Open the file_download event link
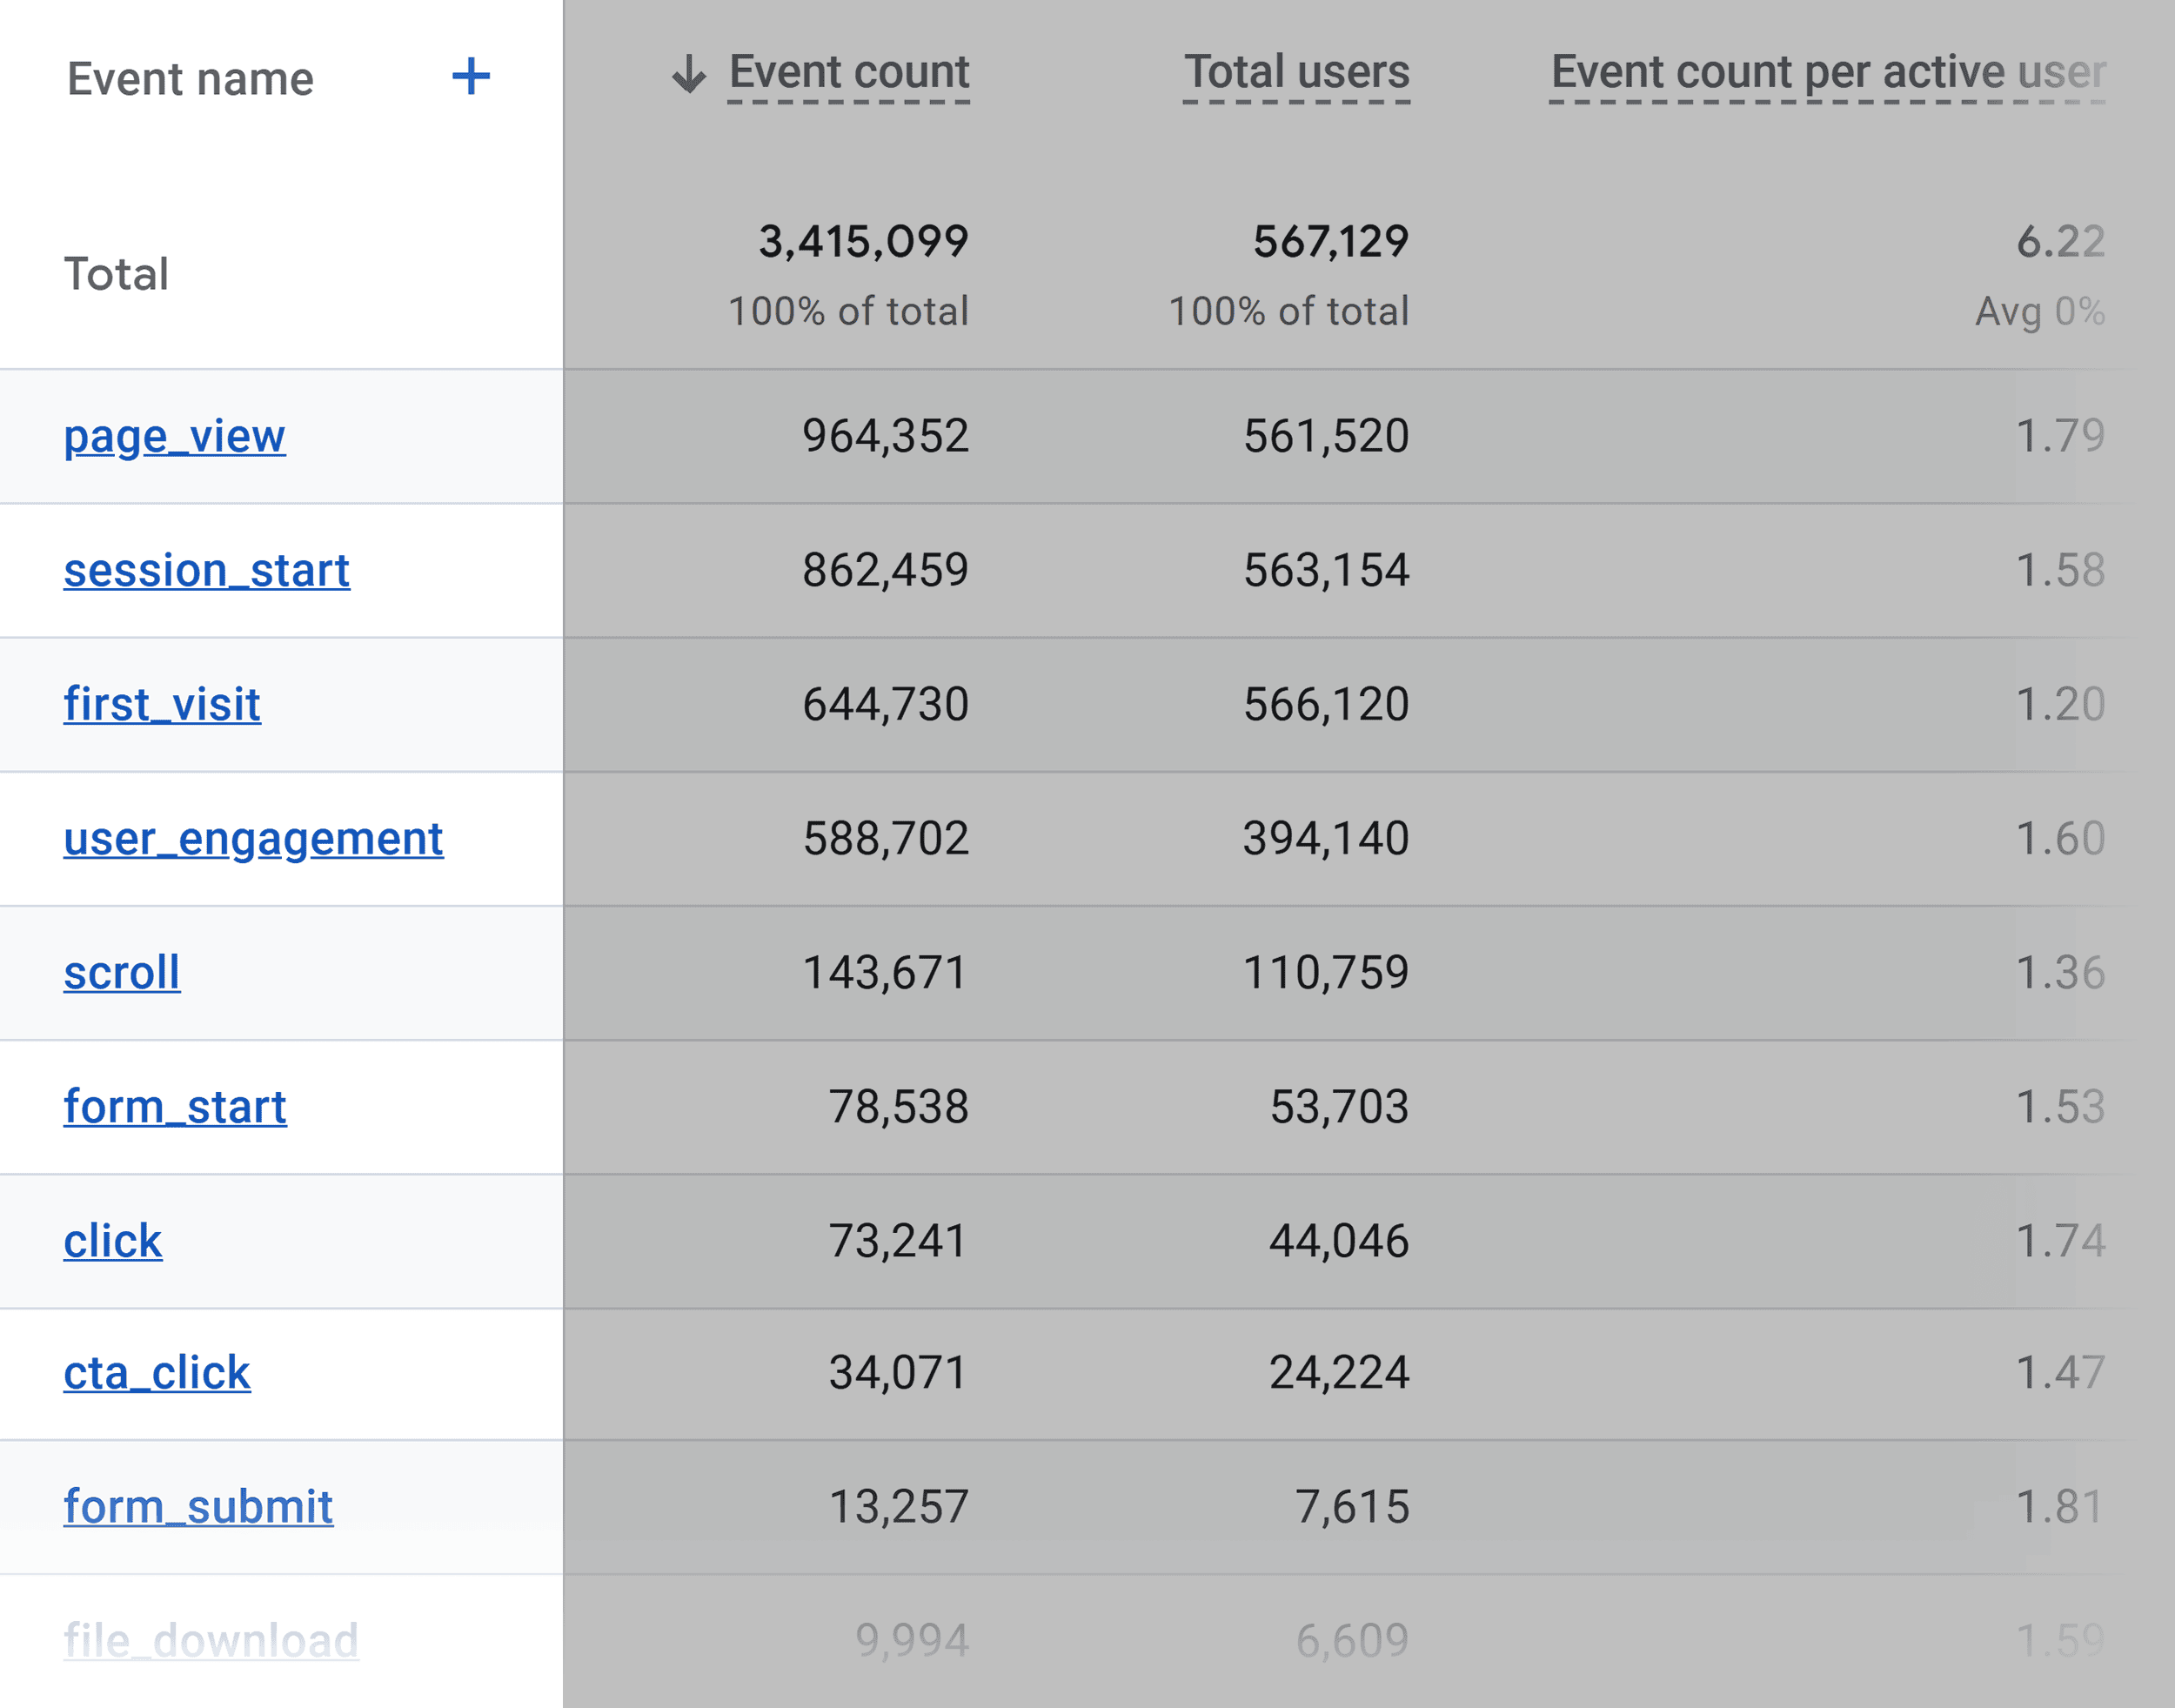The height and width of the screenshot is (1708, 2175). point(211,1640)
